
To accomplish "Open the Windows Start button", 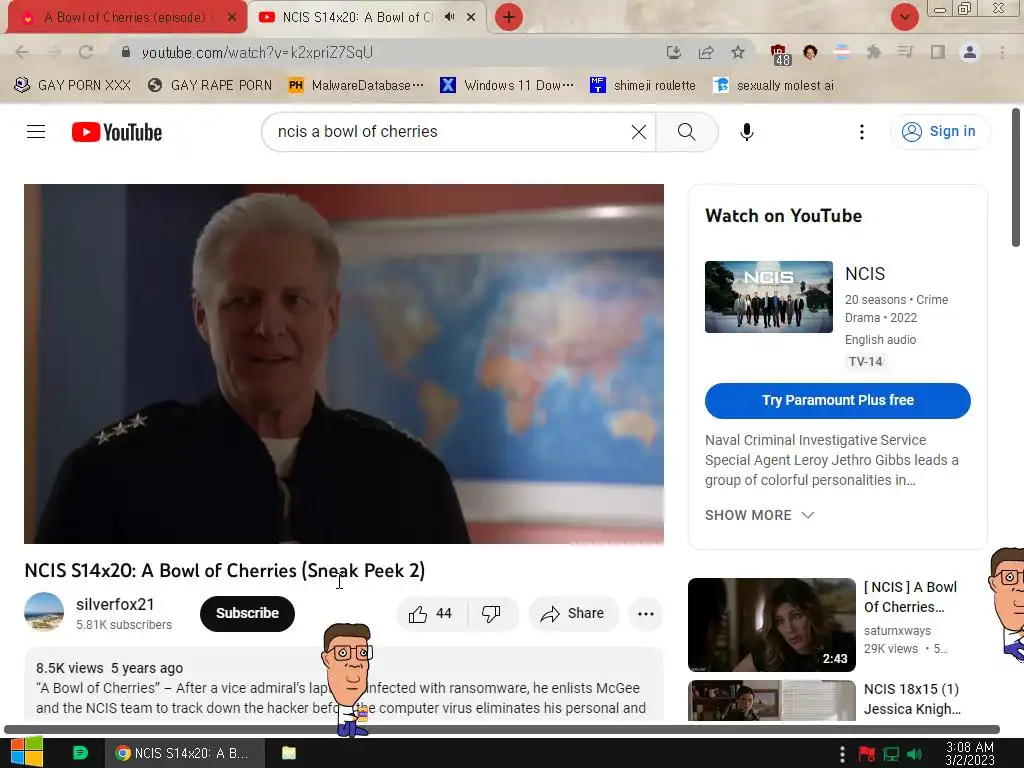I will click(x=26, y=752).
